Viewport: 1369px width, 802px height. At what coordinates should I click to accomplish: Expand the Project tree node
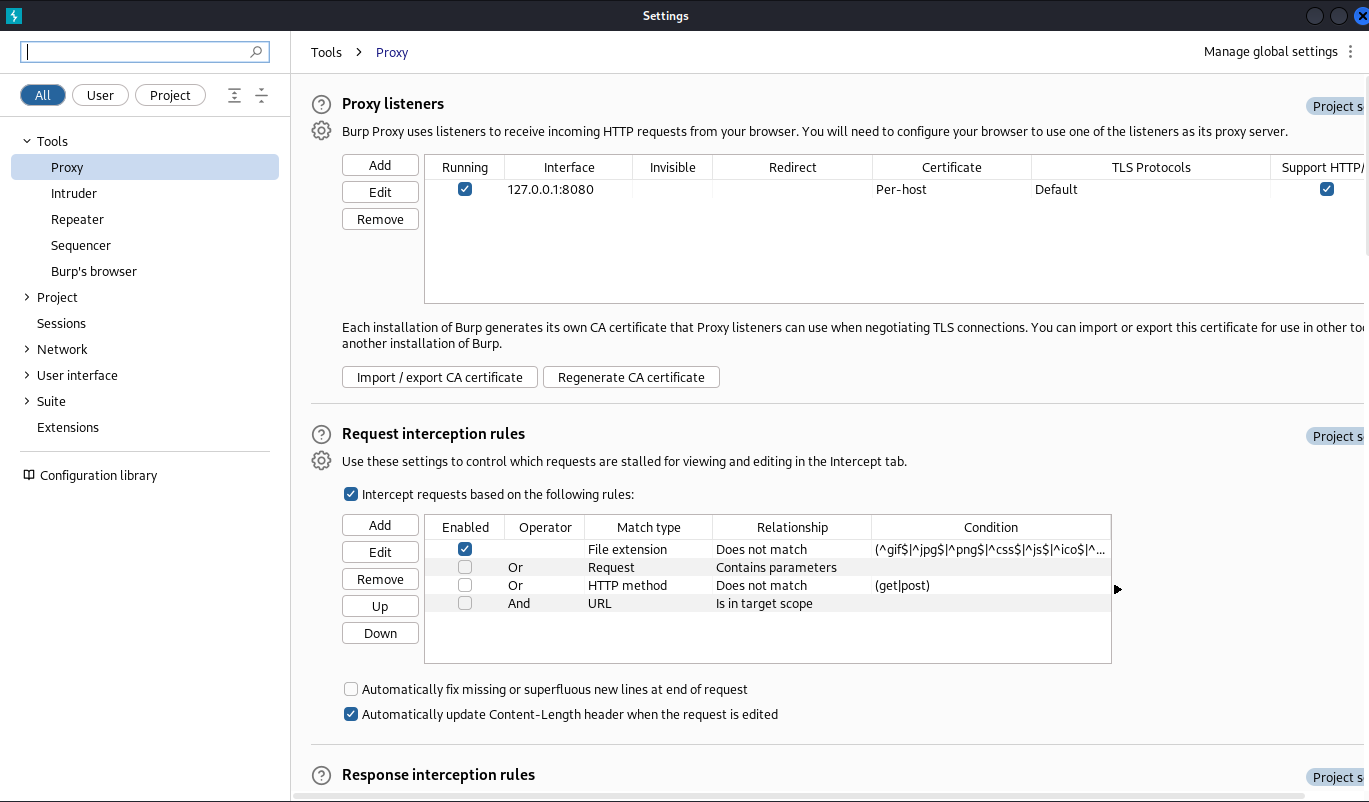tap(27, 297)
